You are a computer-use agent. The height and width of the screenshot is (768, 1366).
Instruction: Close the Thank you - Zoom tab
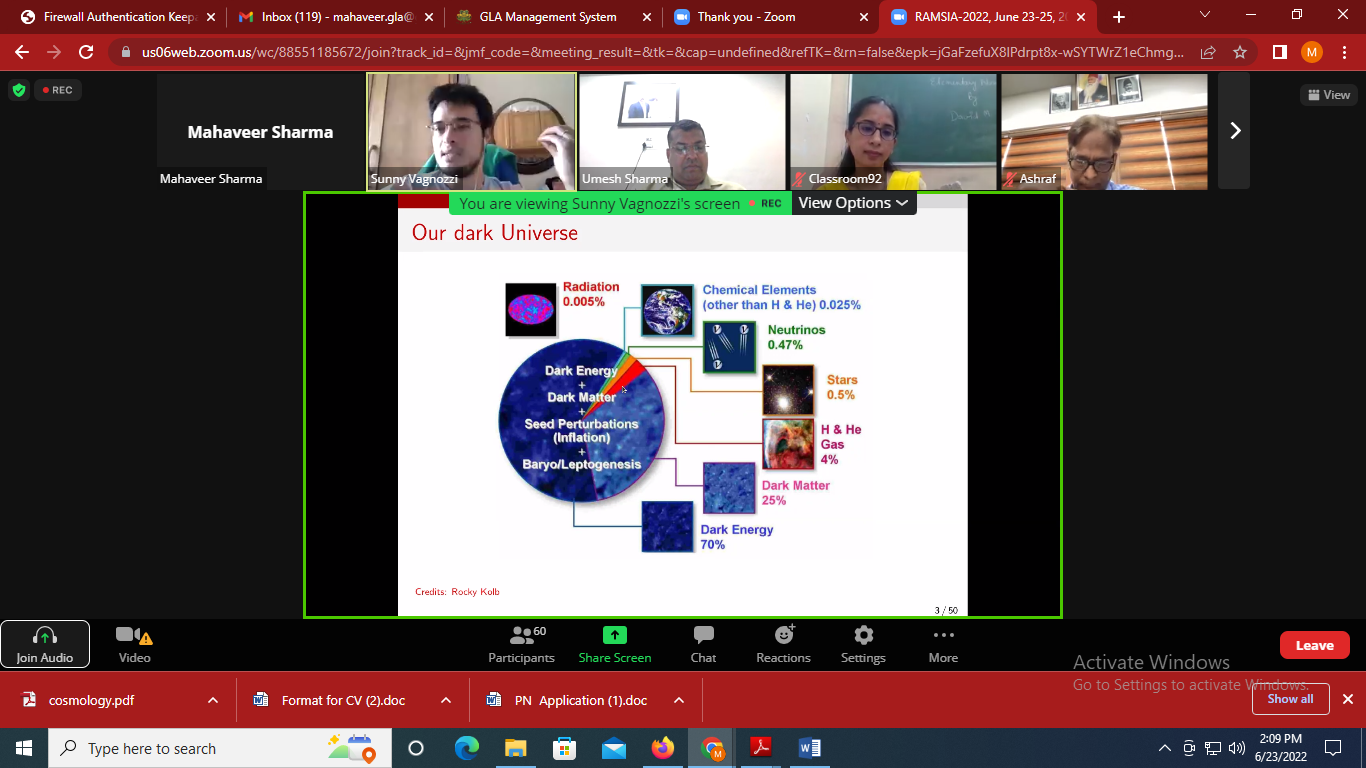tap(862, 17)
